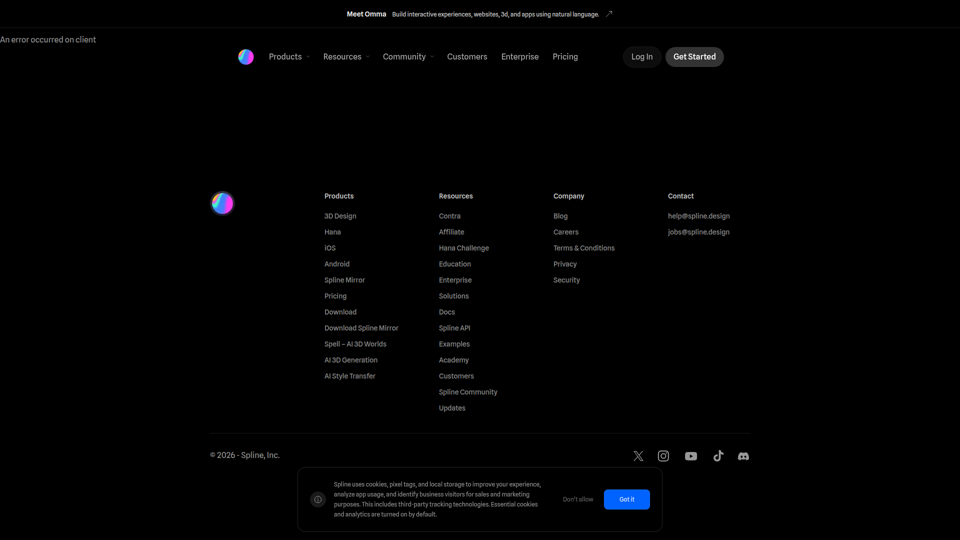Open Download footer link
The width and height of the screenshot is (960, 540).
340,312
